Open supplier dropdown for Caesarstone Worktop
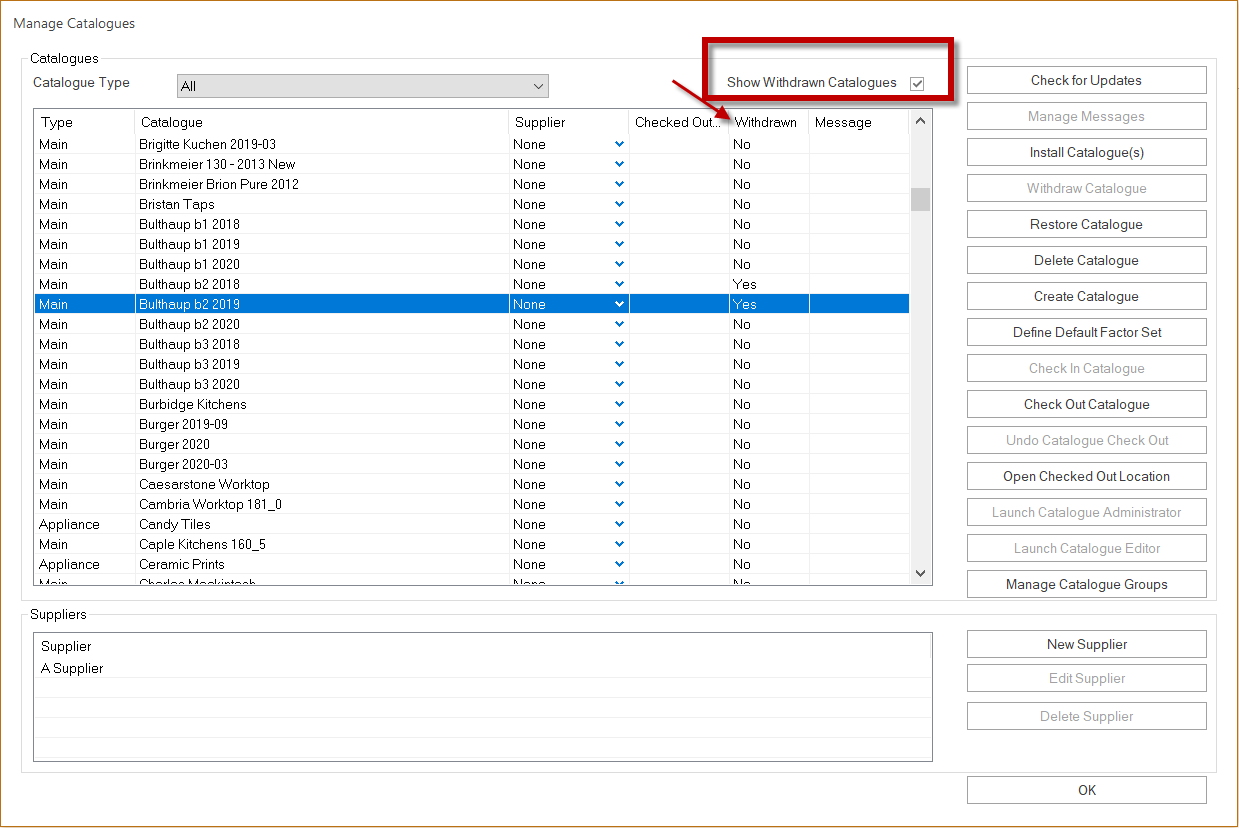 pos(620,484)
